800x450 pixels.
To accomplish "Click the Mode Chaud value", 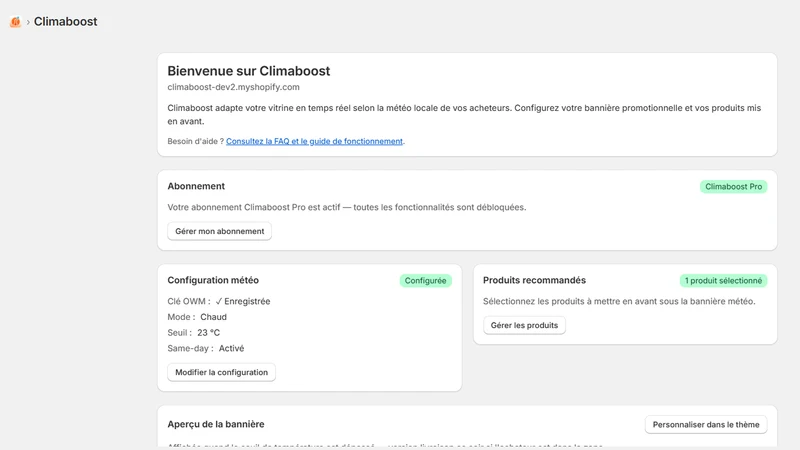I will [x=213, y=317].
